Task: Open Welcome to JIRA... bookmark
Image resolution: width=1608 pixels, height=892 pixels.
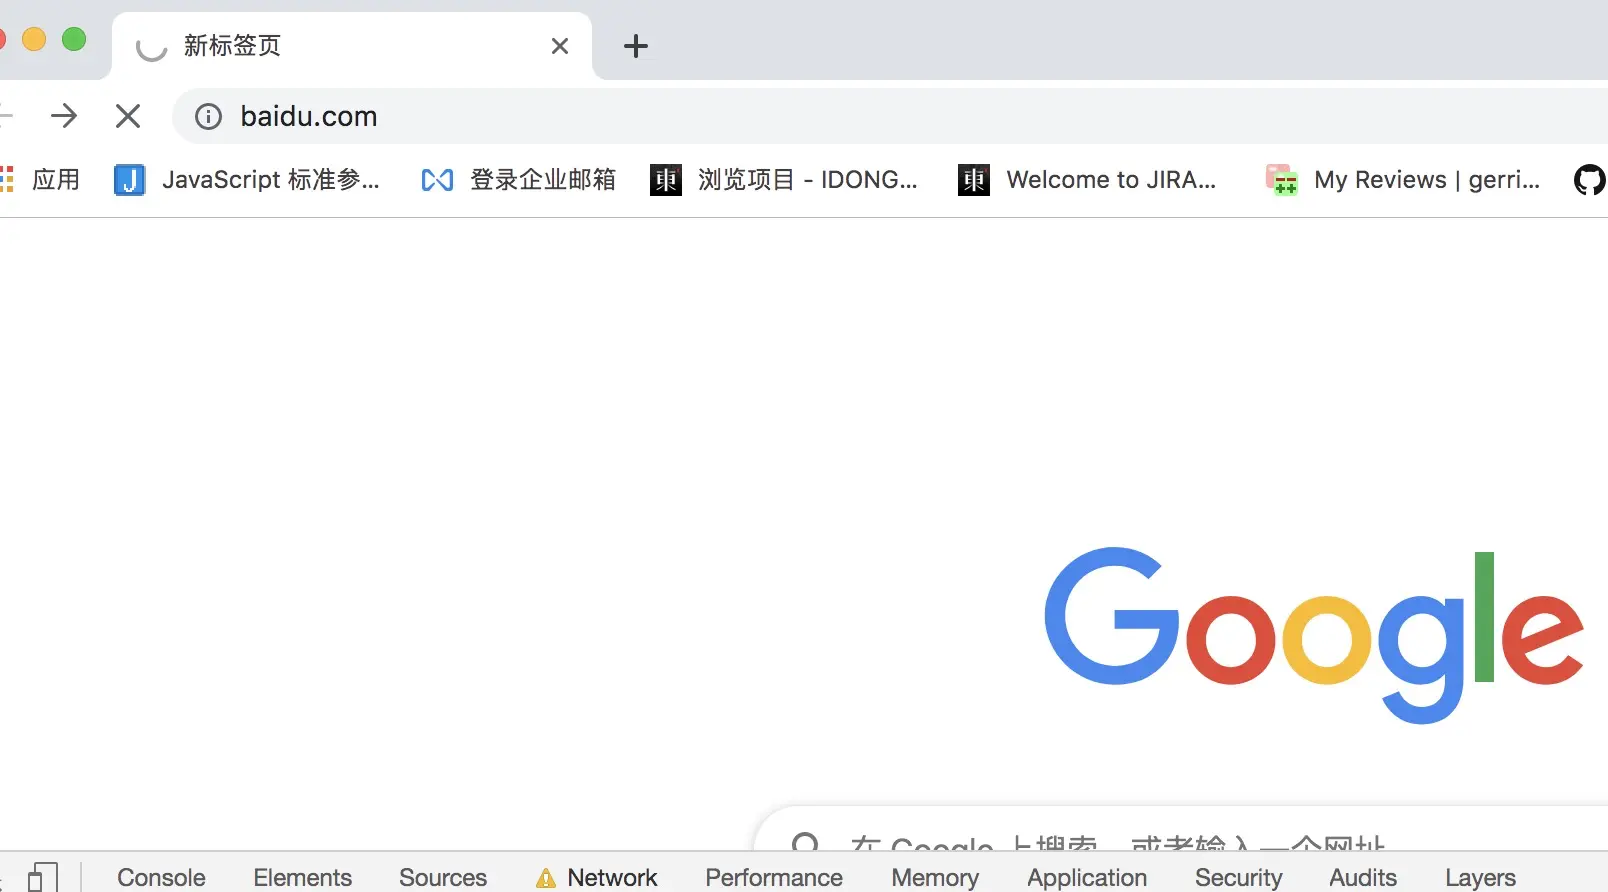Action: tap(1087, 180)
